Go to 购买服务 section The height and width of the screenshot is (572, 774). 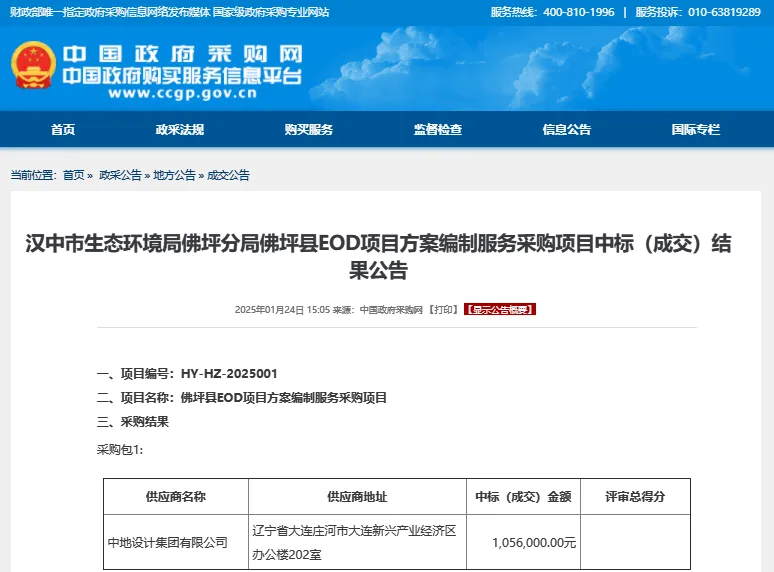(309, 130)
